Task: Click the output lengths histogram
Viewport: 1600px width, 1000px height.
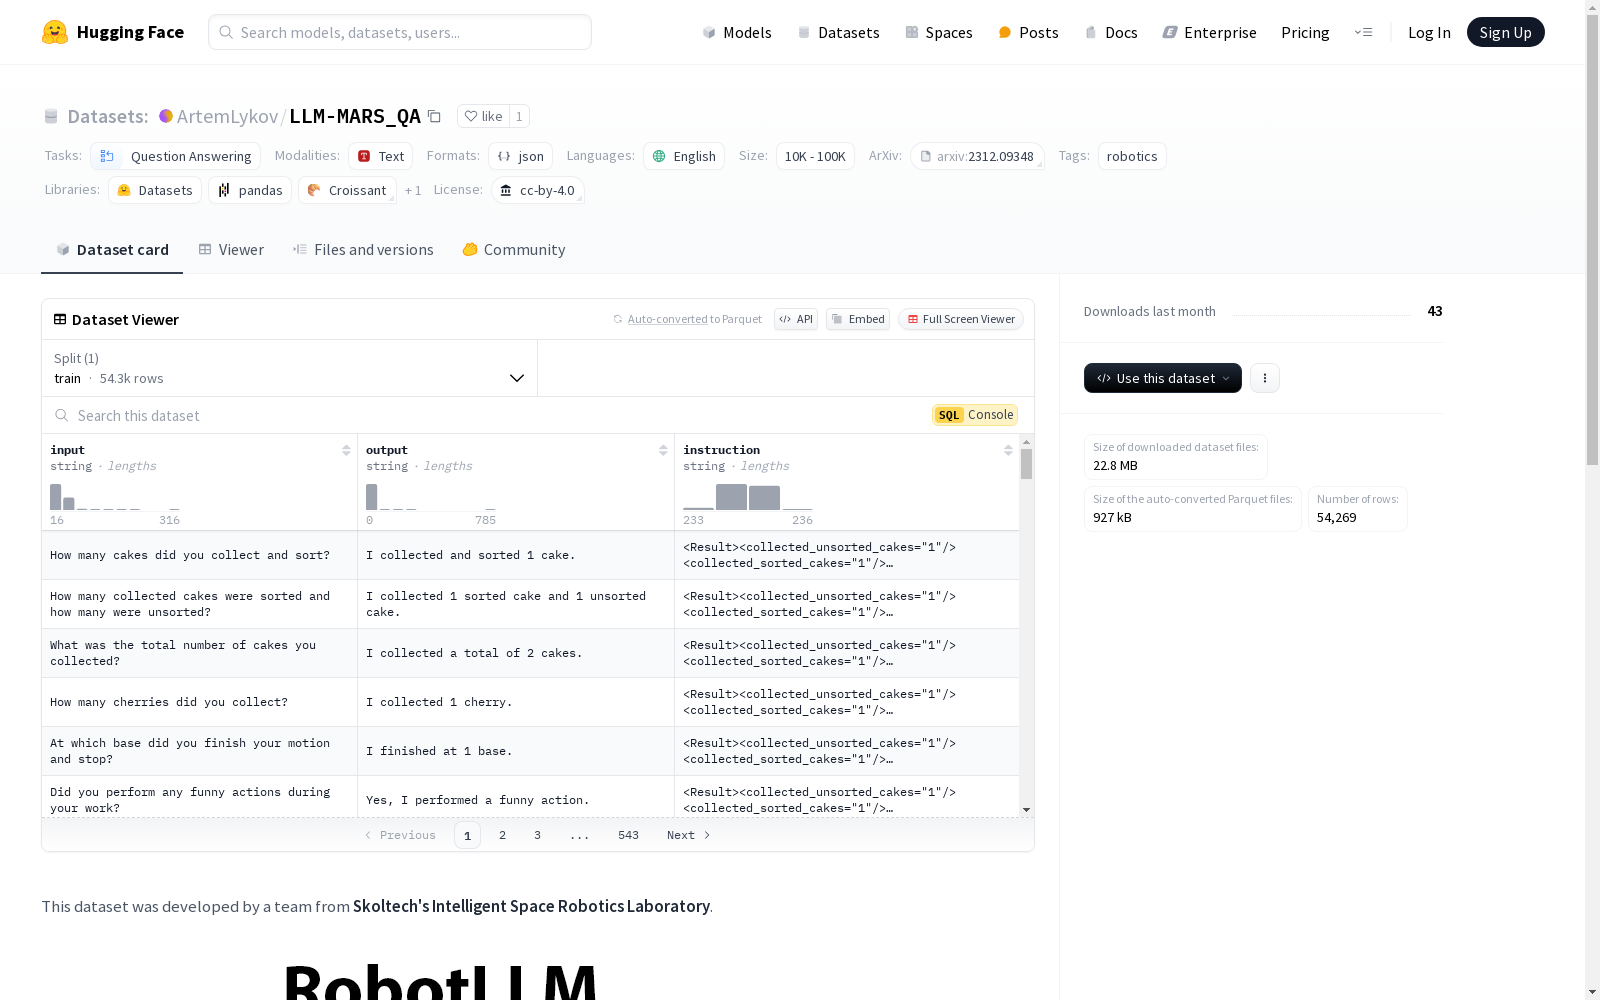Action: pyautogui.click(x=431, y=497)
